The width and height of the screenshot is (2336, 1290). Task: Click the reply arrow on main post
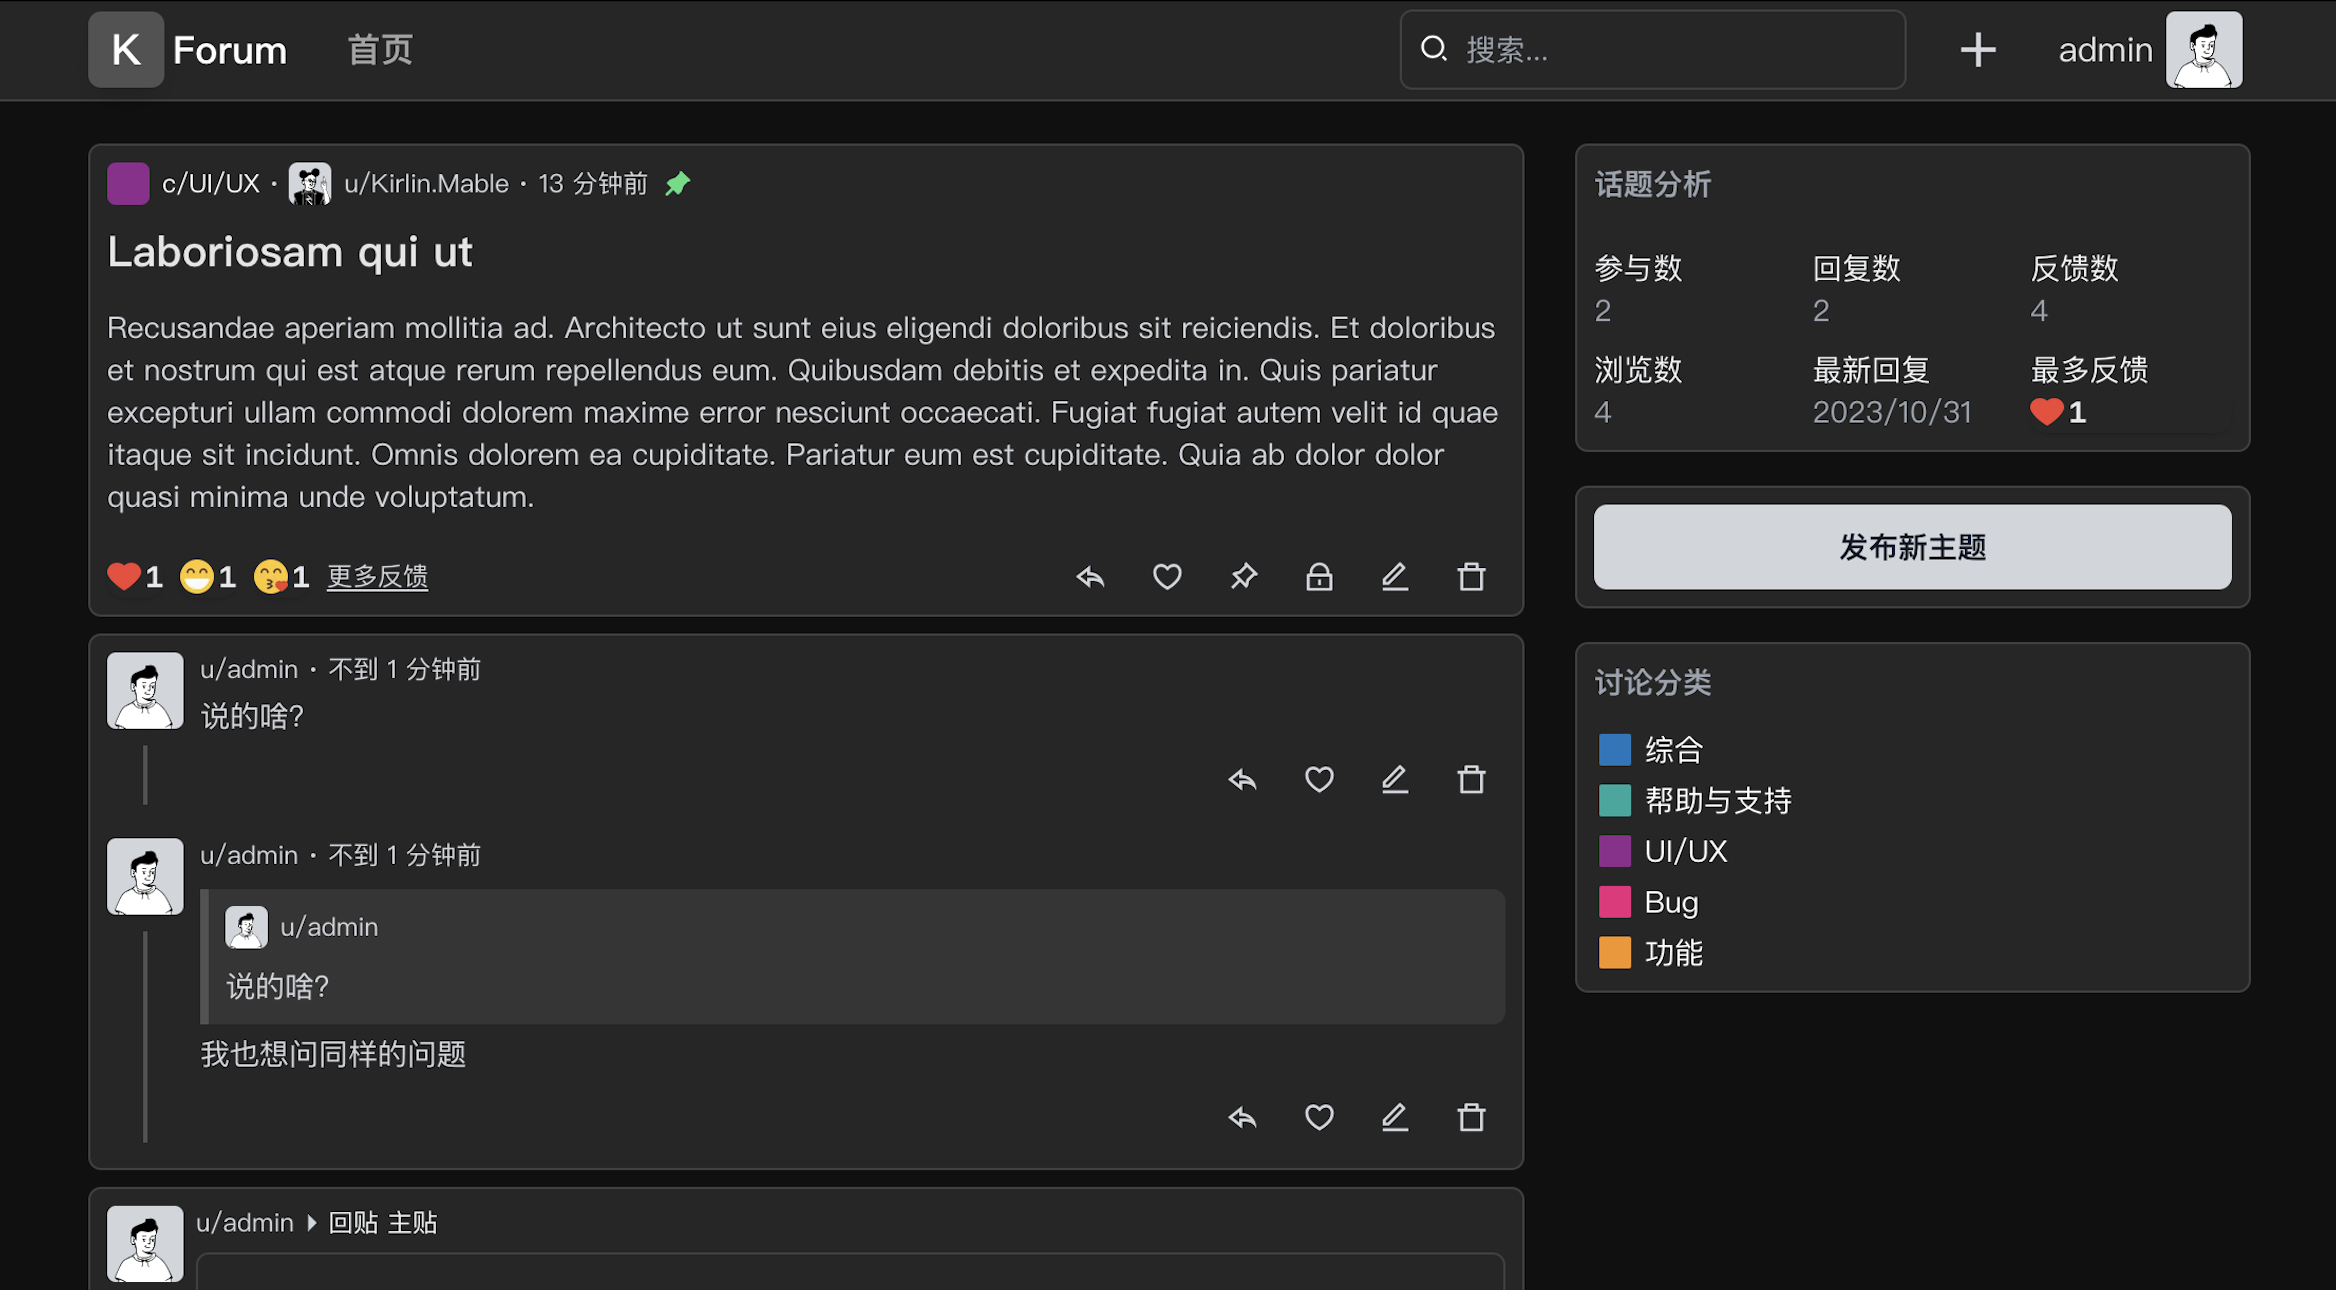[x=1090, y=577]
